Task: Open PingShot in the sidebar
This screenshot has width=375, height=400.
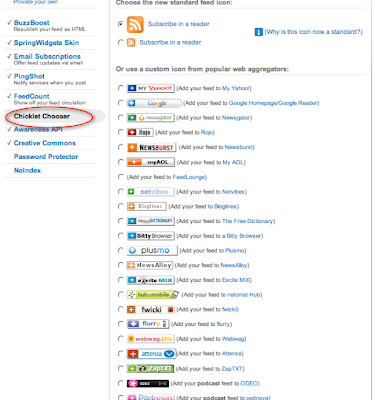Action: [x=29, y=76]
